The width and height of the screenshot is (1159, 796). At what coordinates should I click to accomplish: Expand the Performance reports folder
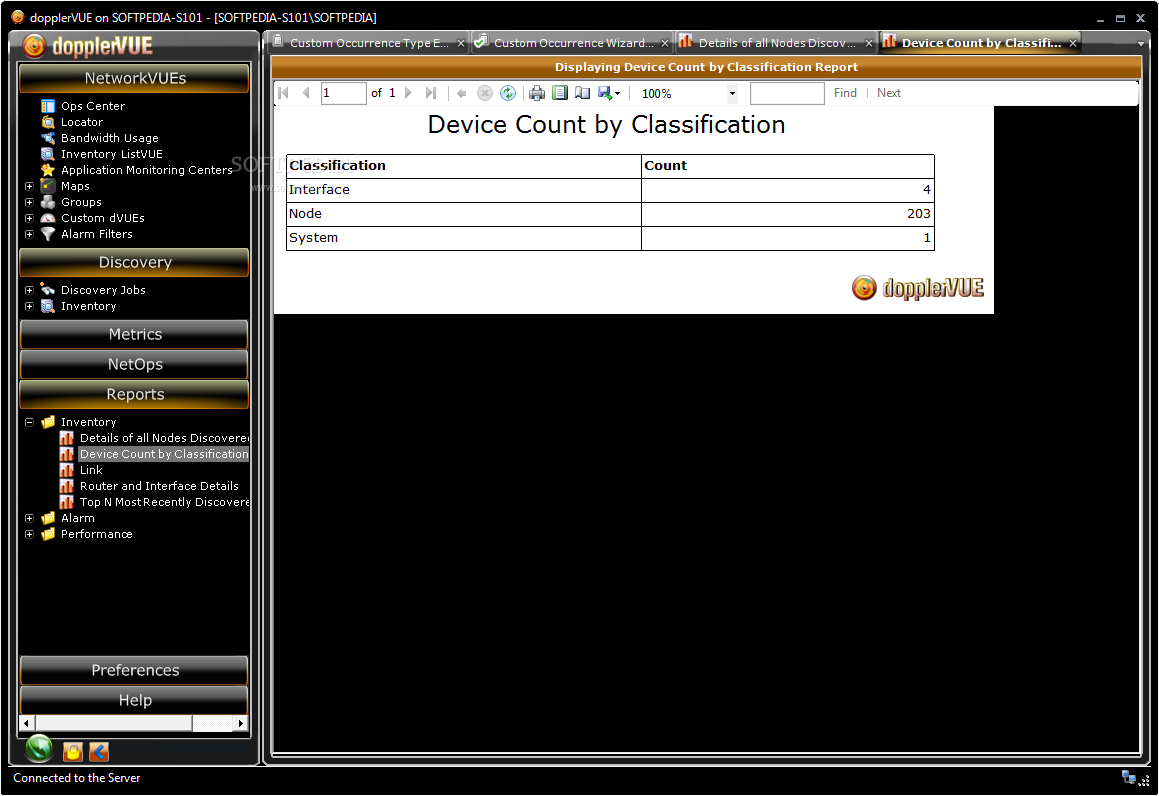(x=29, y=534)
